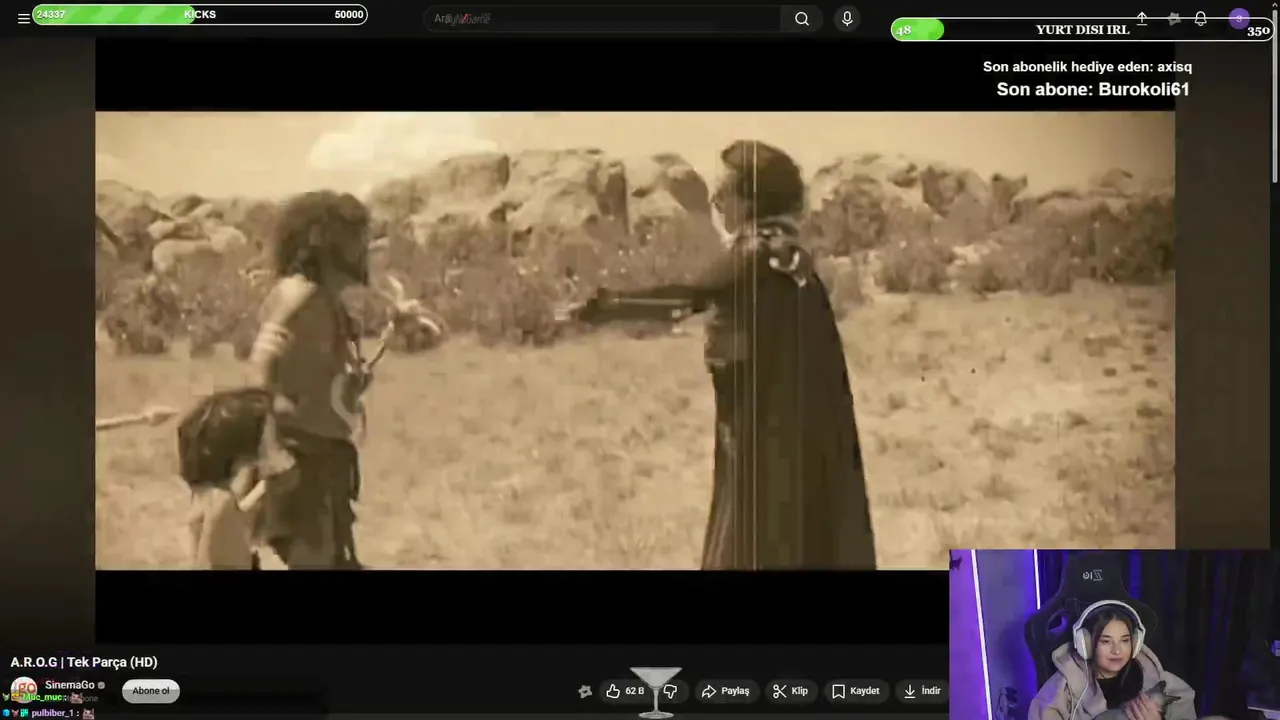Viewport: 1280px width, 720px height.
Task: Like the video with thumbs up
Action: click(x=625, y=691)
